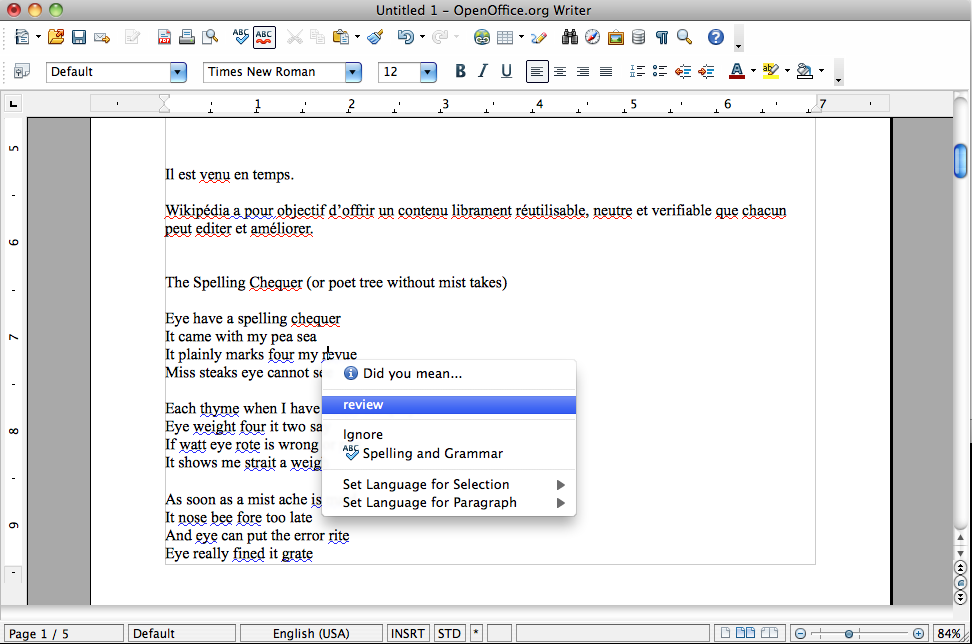Open the Navigator compass icon
The width and height of the screenshot is (972, 644).
pos(593,38)
